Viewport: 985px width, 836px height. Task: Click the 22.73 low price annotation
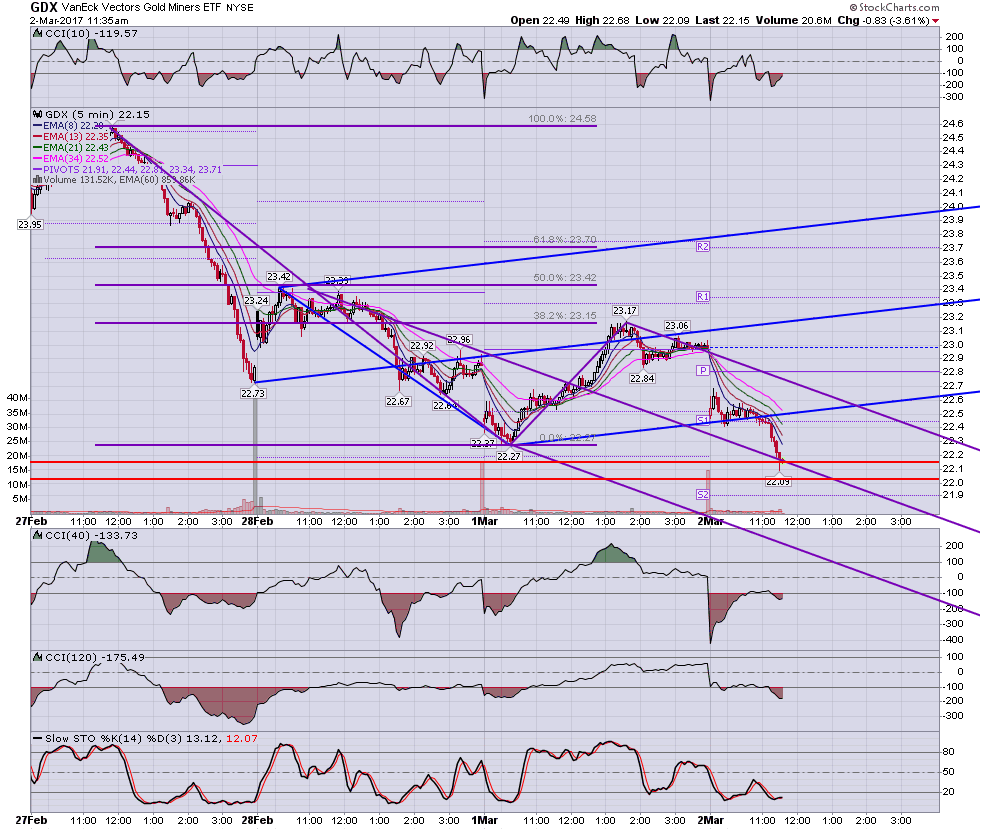253,393
